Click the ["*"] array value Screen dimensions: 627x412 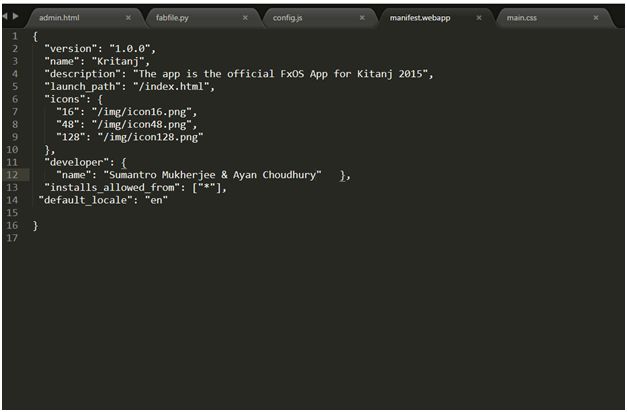(206, 188)
